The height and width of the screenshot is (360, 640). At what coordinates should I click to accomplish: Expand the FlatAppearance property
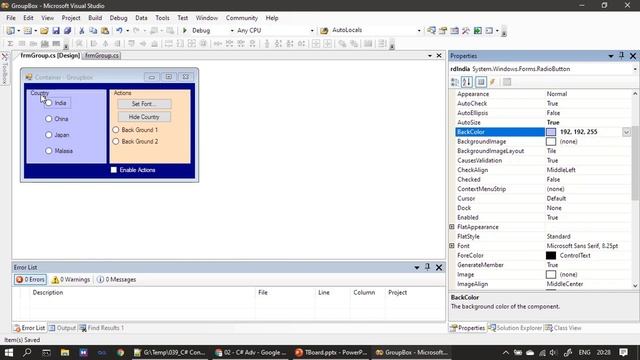click(452, 227)
